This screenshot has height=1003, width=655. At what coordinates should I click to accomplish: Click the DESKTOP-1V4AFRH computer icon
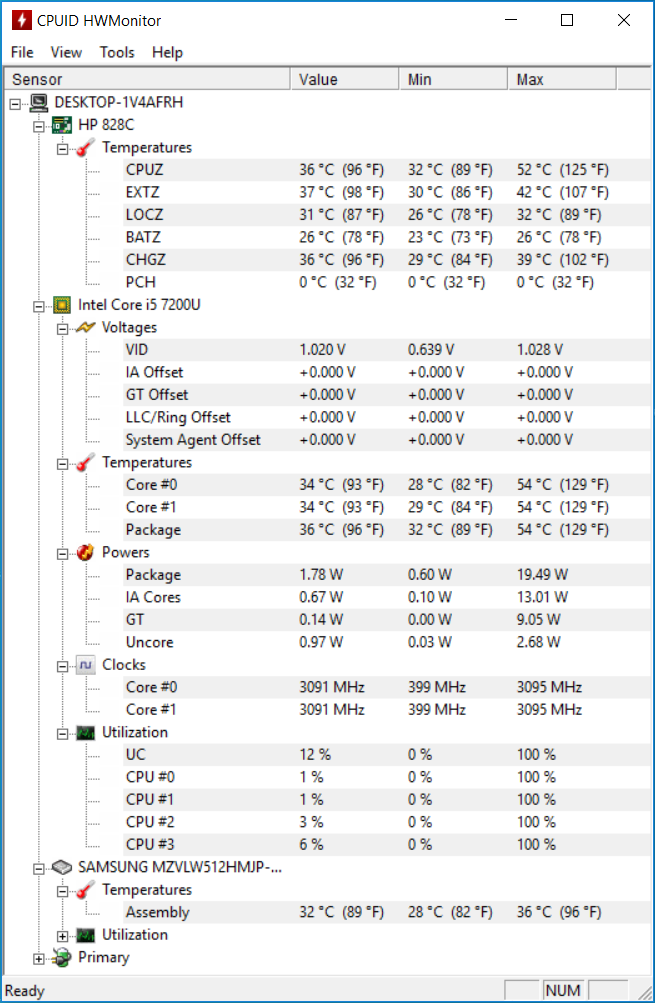click(38, 102)
